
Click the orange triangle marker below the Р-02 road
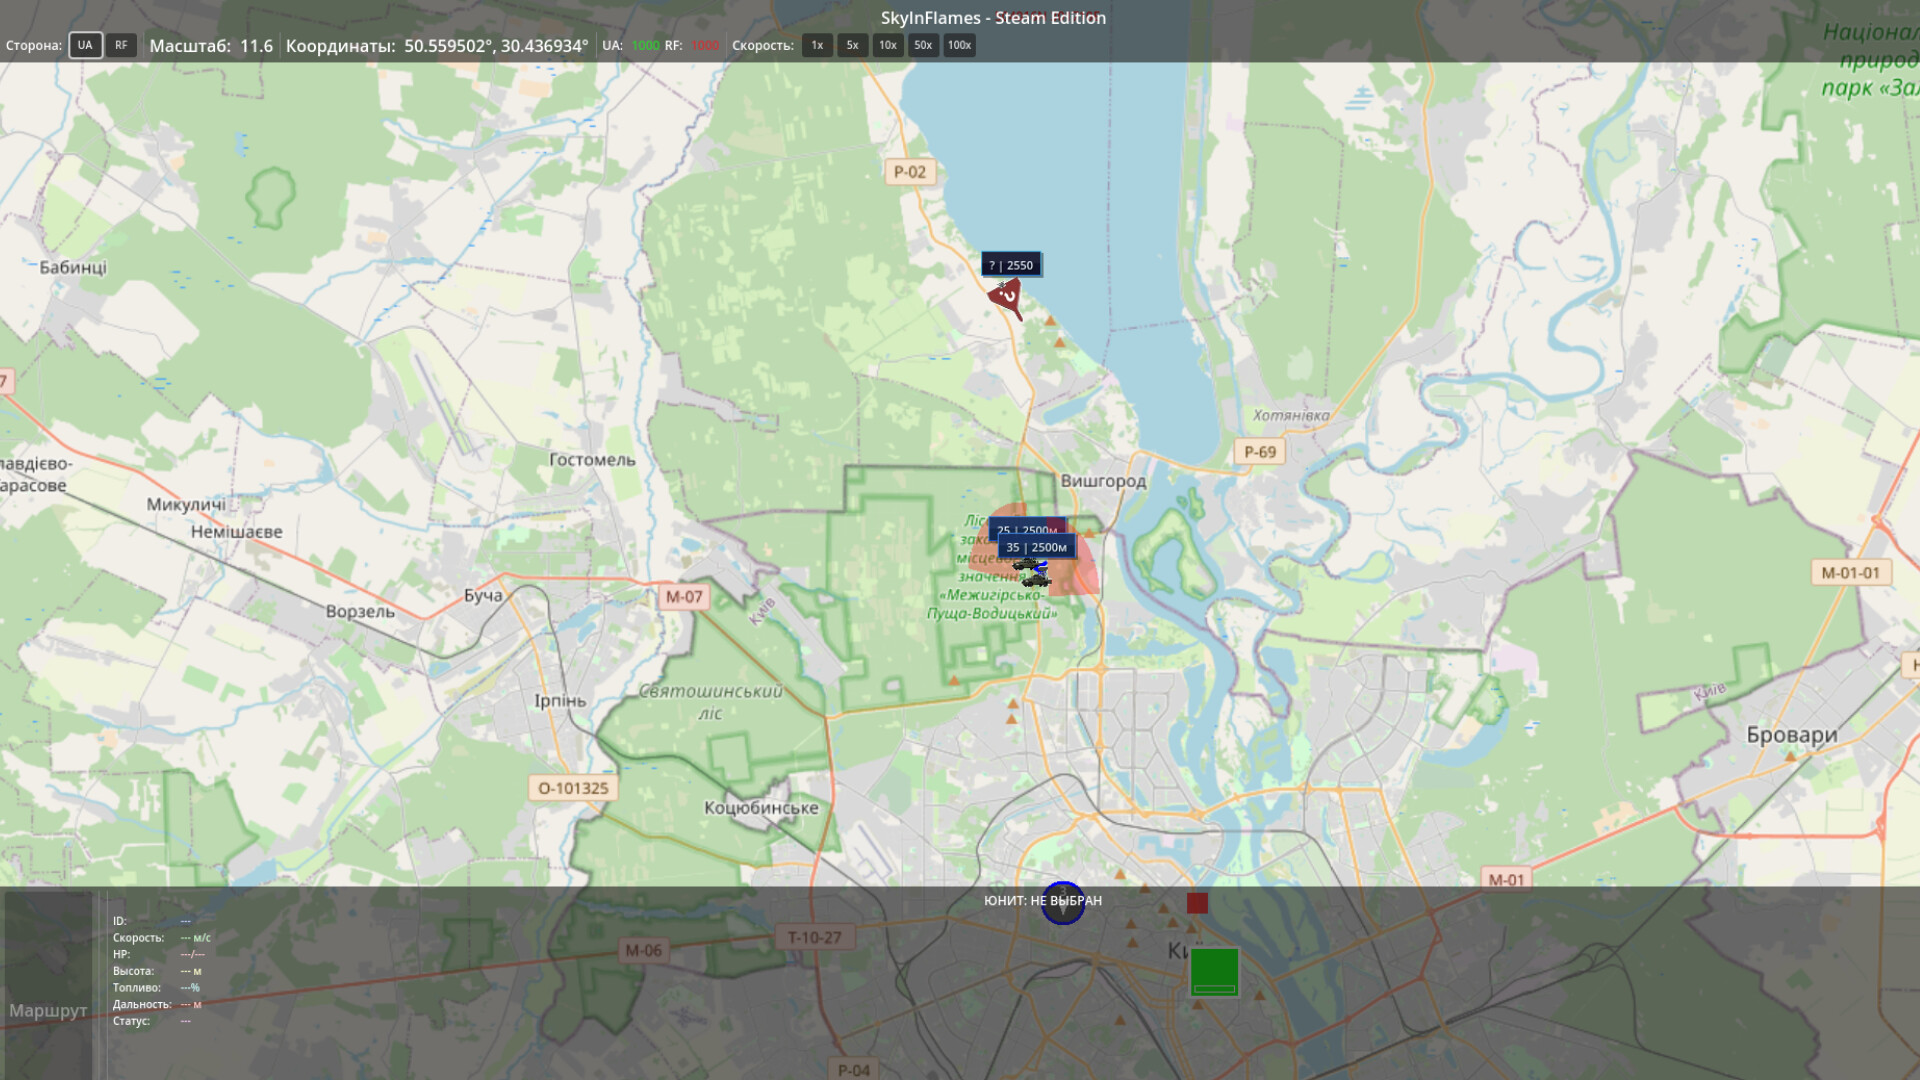click(x=1052, y=322)
